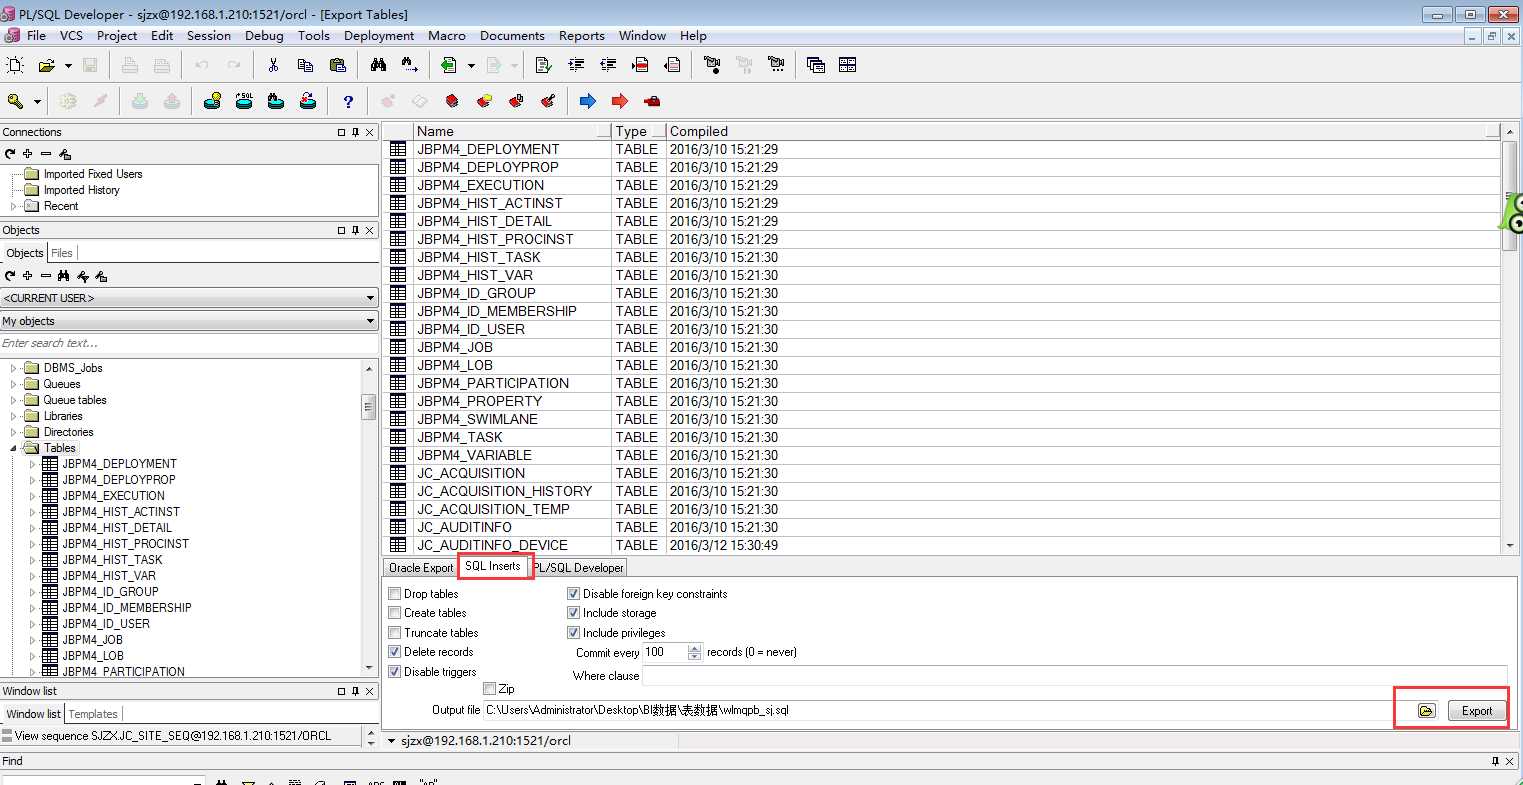
Task: Toggle the Disable triggers checkbox
Action: [395, 672]
